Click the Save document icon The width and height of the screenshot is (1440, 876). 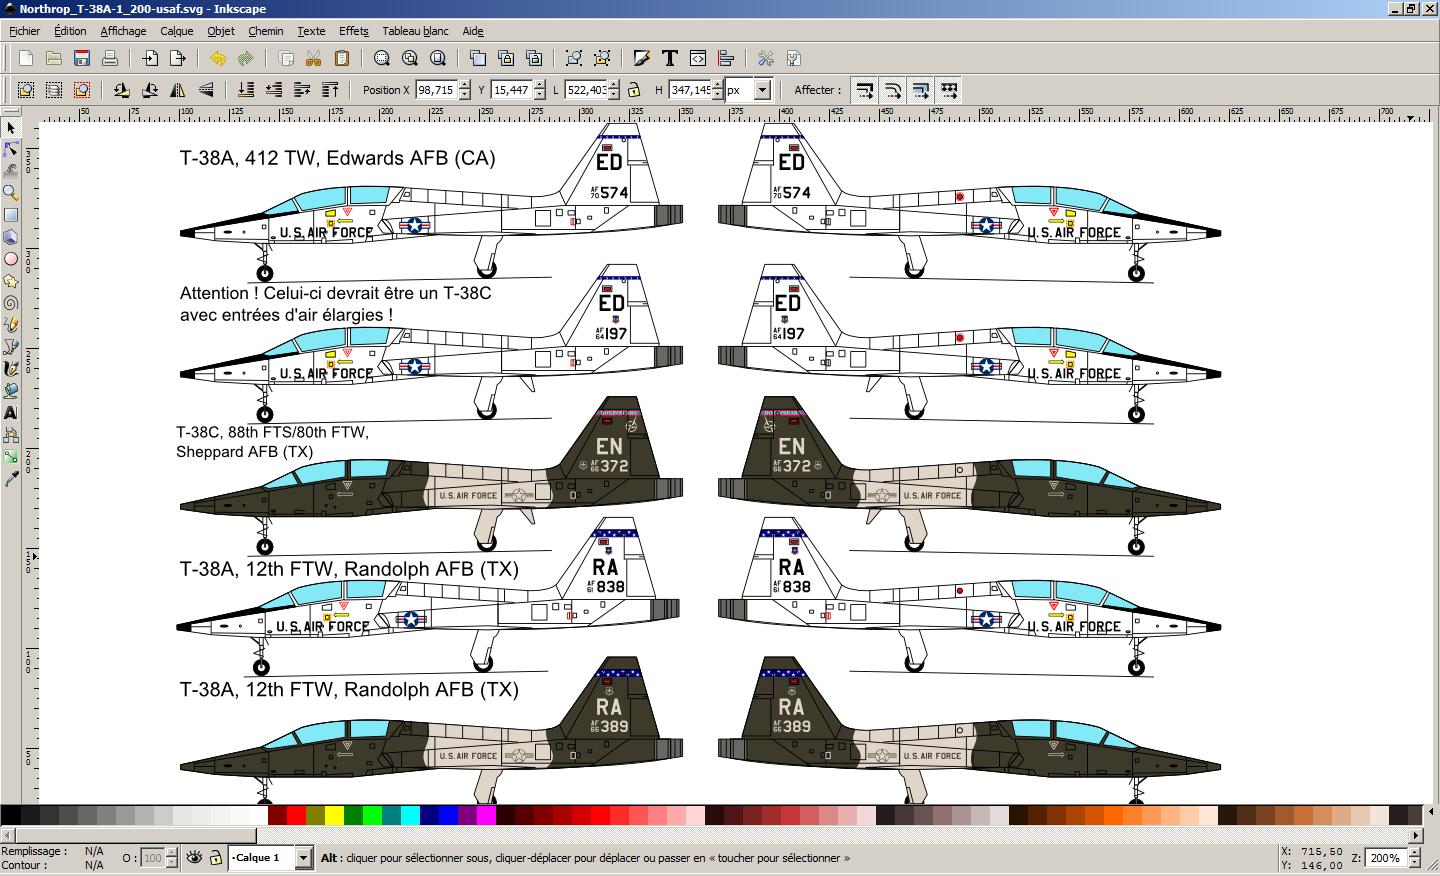82,59
